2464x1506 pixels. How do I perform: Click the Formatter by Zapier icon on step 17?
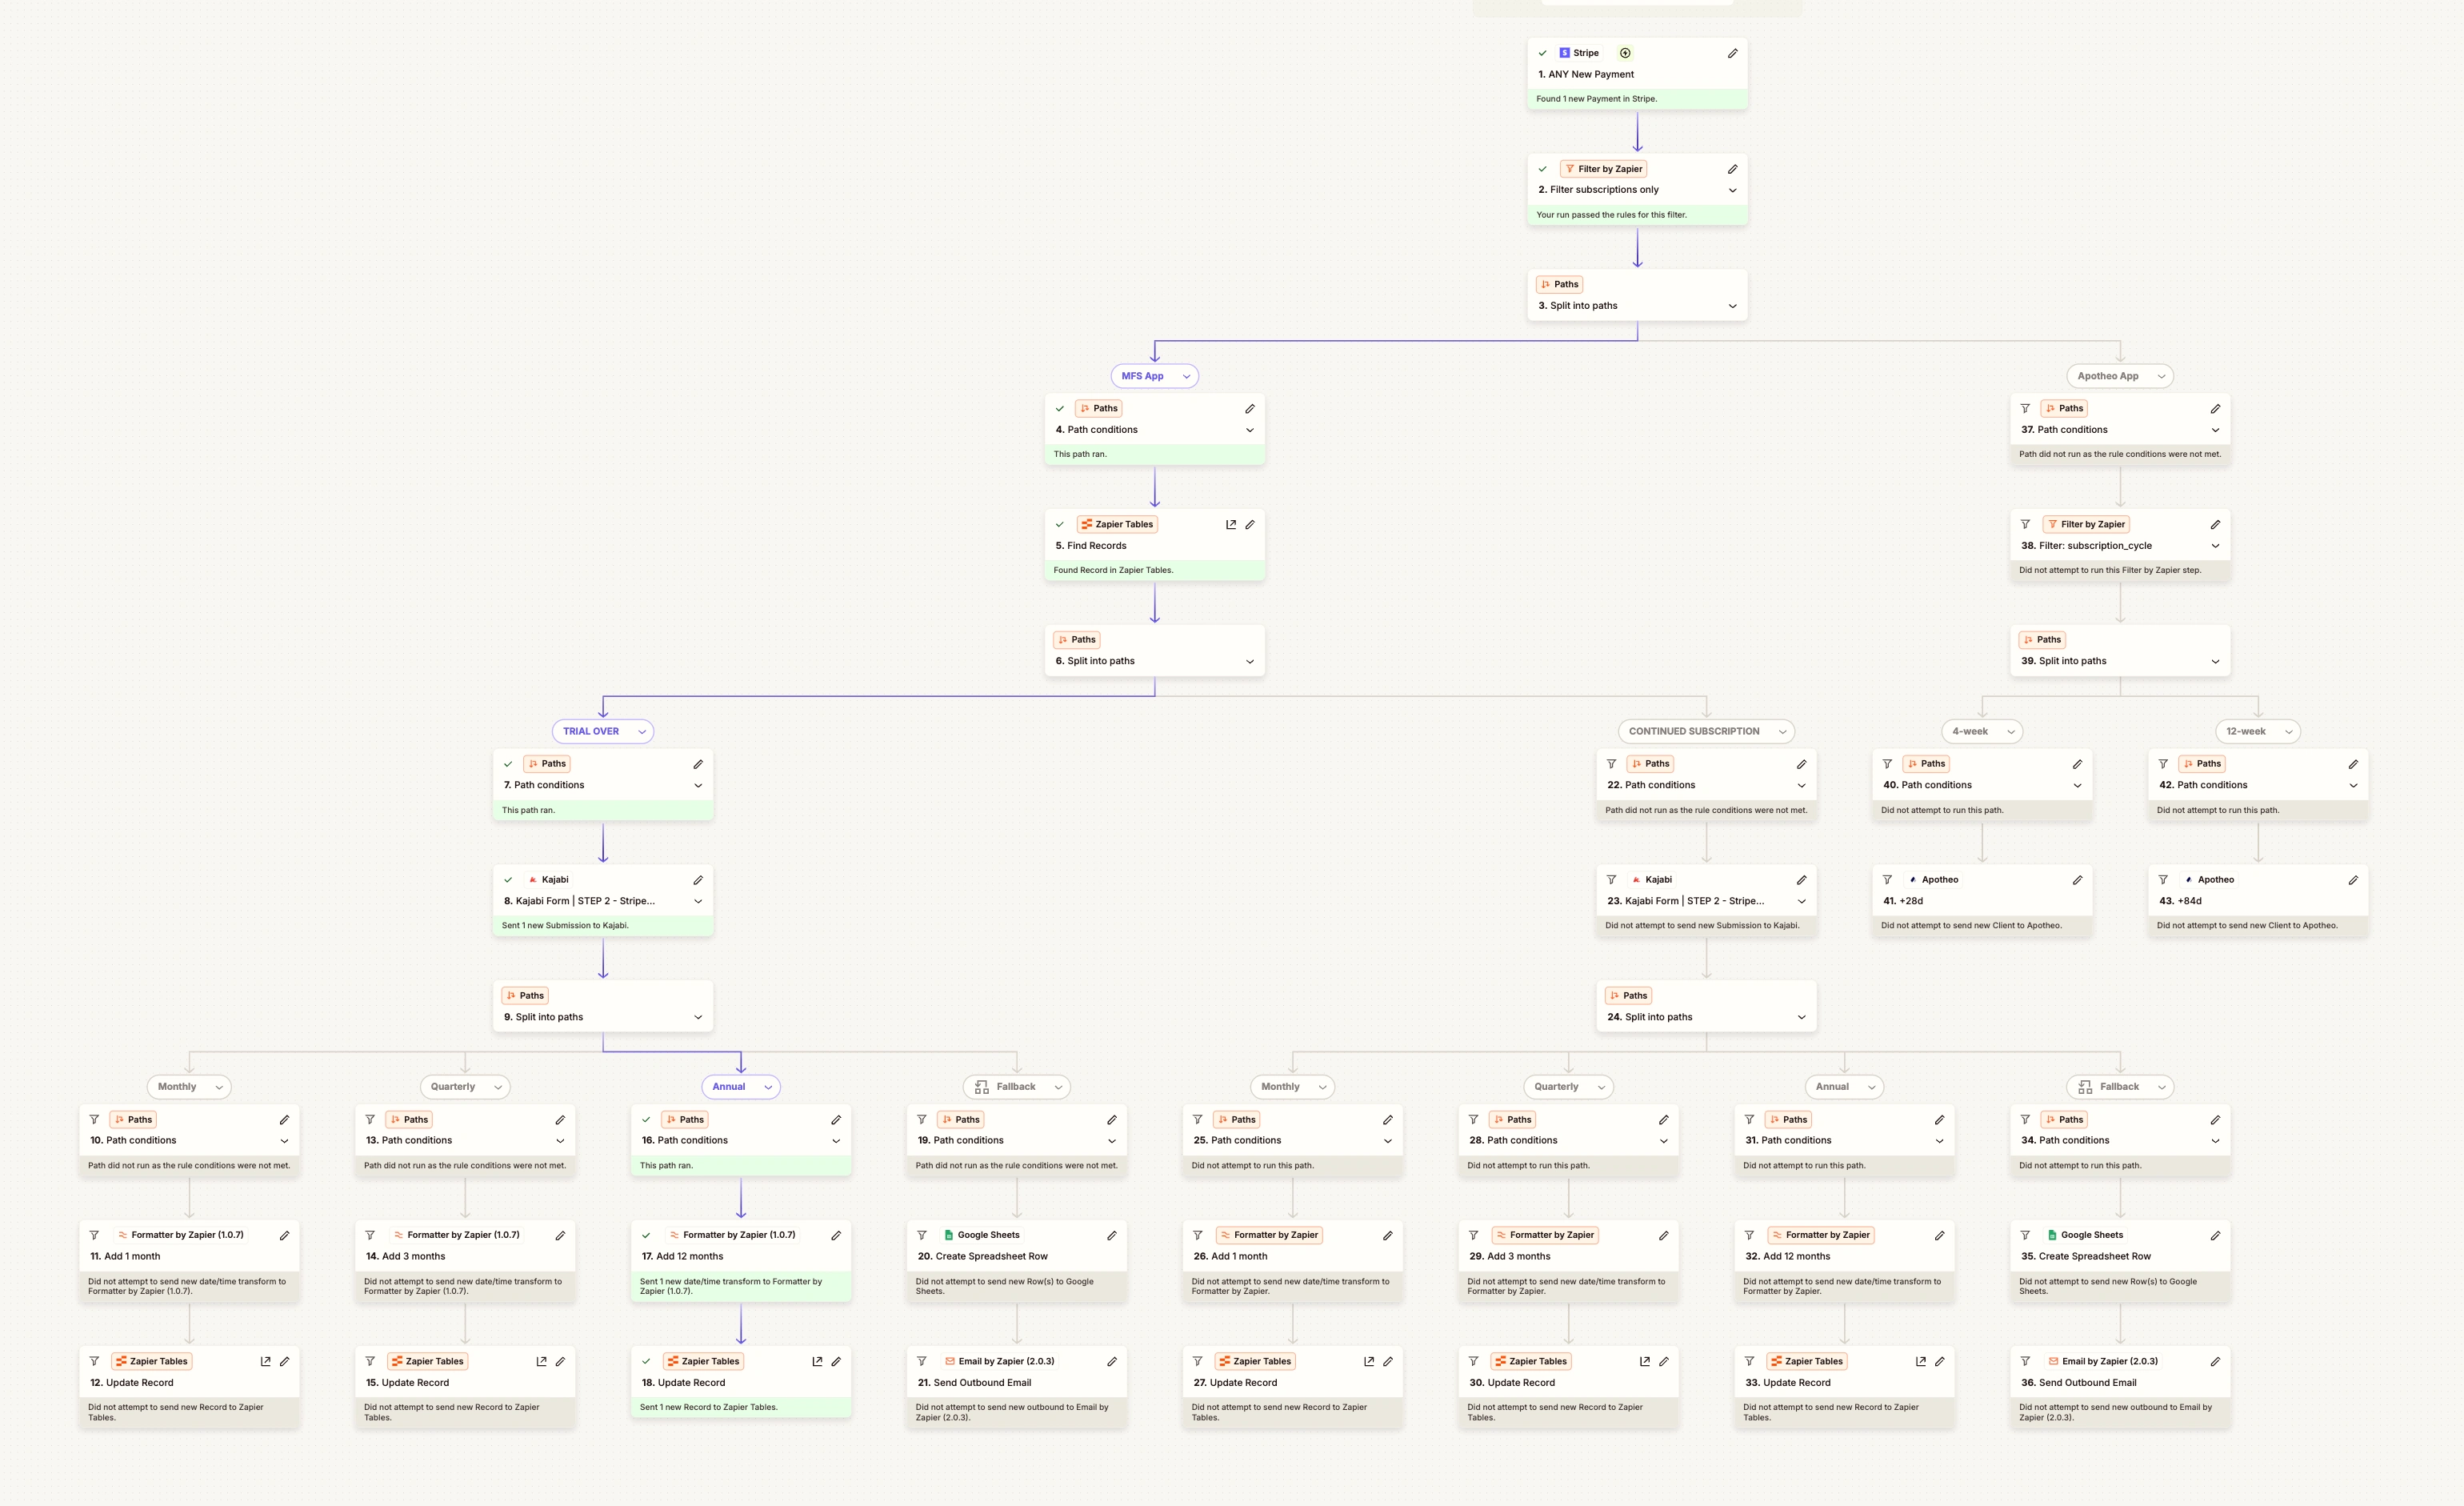point(676,1234)
